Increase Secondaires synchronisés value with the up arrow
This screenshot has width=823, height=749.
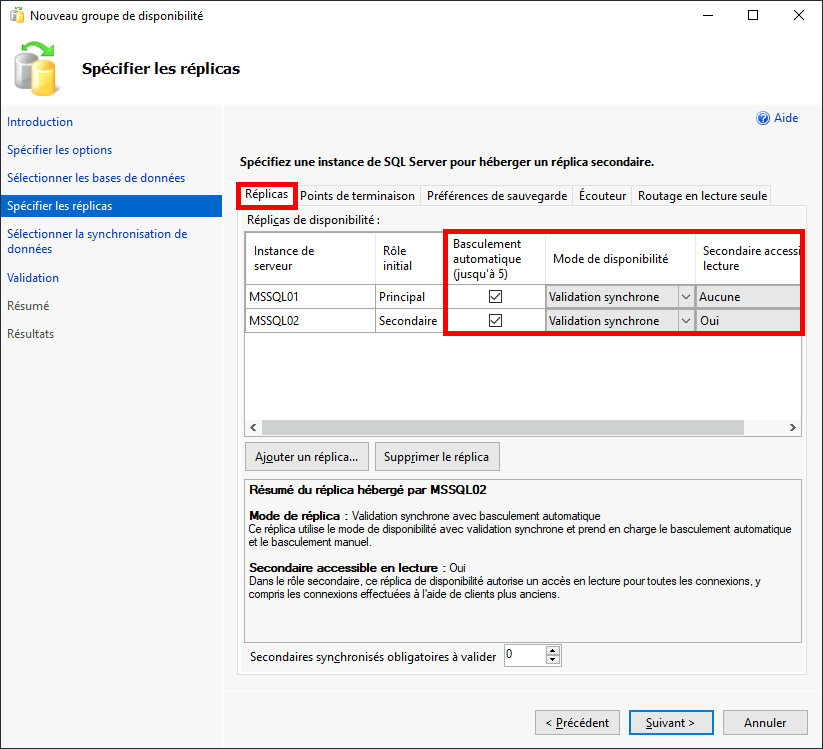click(x=552, y=650)
